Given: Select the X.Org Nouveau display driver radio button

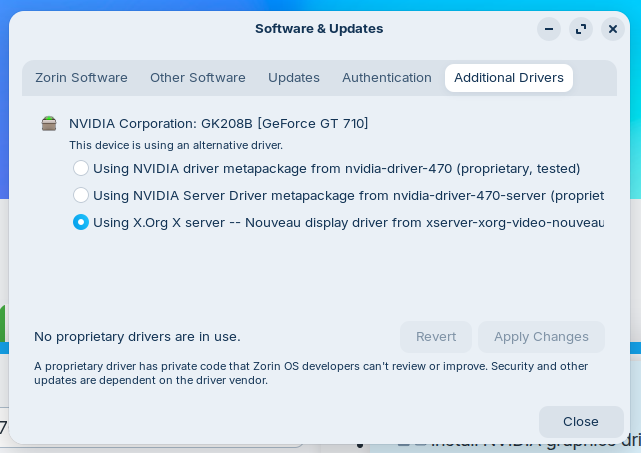Looking at the screenshot, I should (81, 223).
